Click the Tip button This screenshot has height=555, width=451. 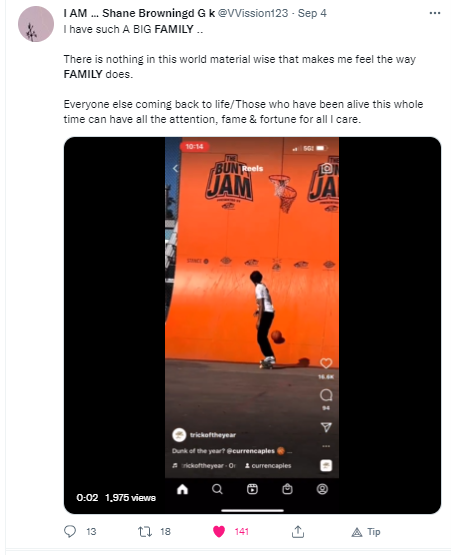click(x=366, y=532)
